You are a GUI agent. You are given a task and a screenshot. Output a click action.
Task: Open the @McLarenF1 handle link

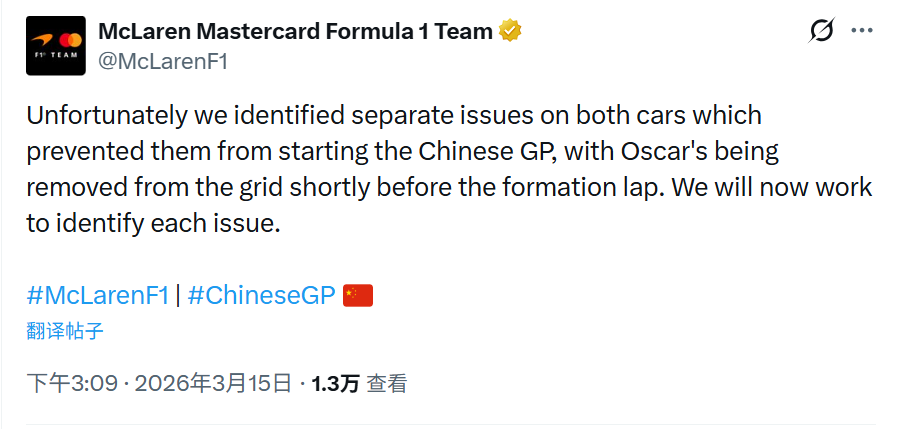[164, 60]
